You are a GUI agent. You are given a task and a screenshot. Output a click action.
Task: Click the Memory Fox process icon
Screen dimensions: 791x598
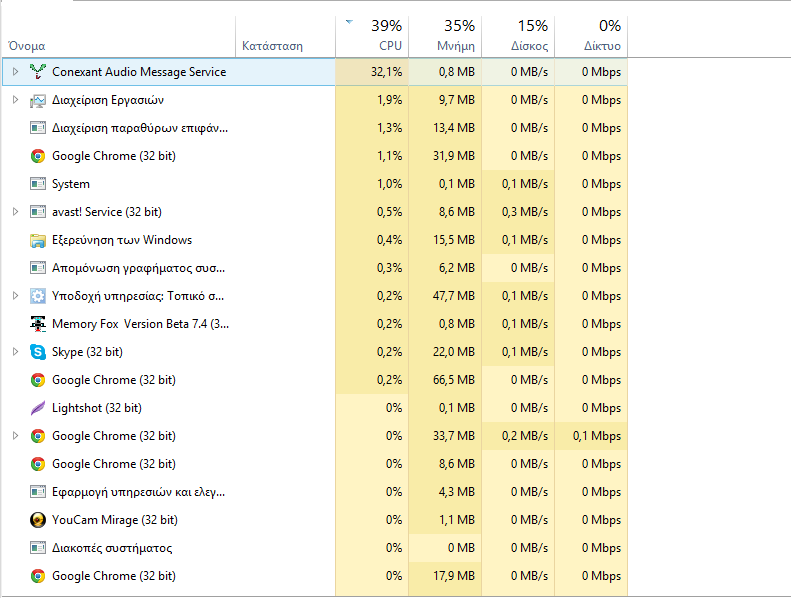click(x=38, y=324)
